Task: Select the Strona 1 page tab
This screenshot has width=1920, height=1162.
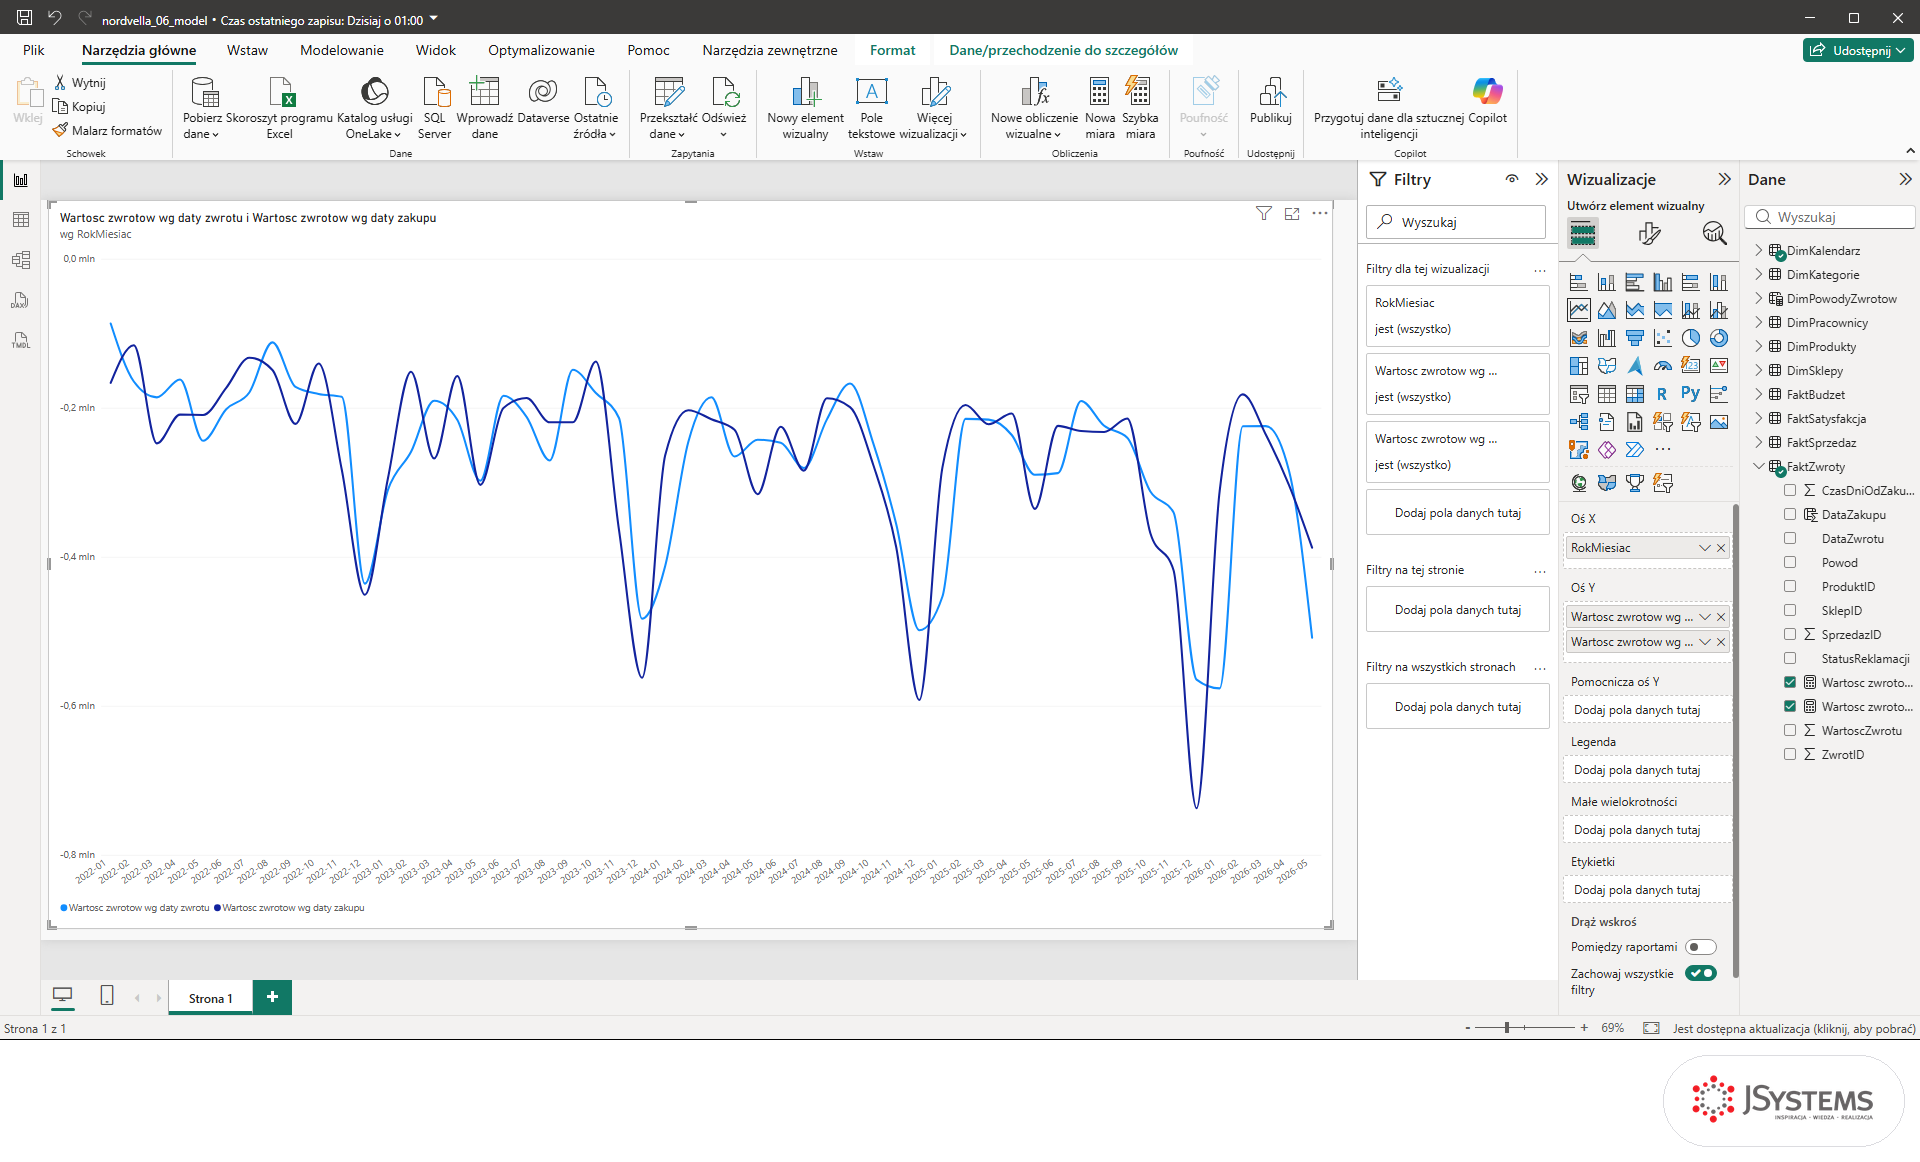Action: [x=210, y=998]
